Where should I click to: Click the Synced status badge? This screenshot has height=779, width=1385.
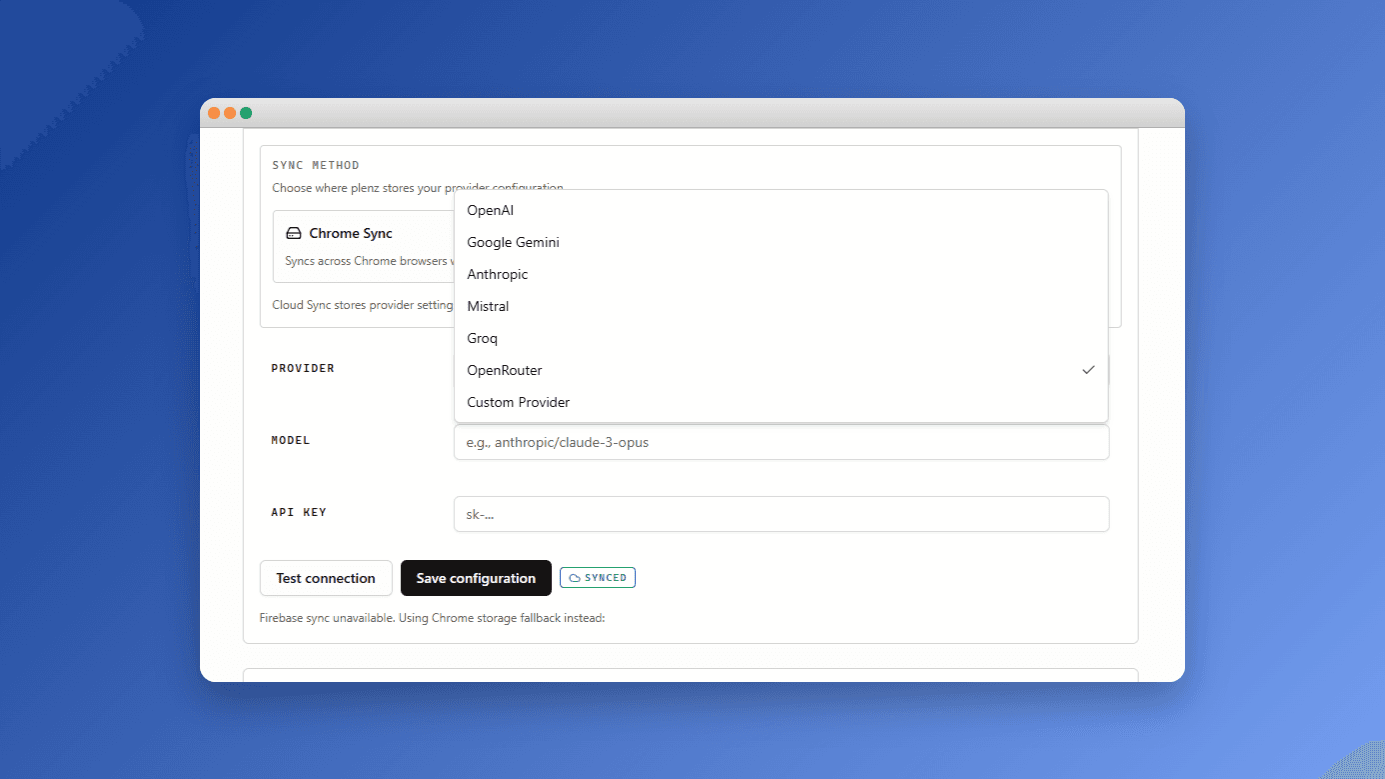(x=598, y=577)
